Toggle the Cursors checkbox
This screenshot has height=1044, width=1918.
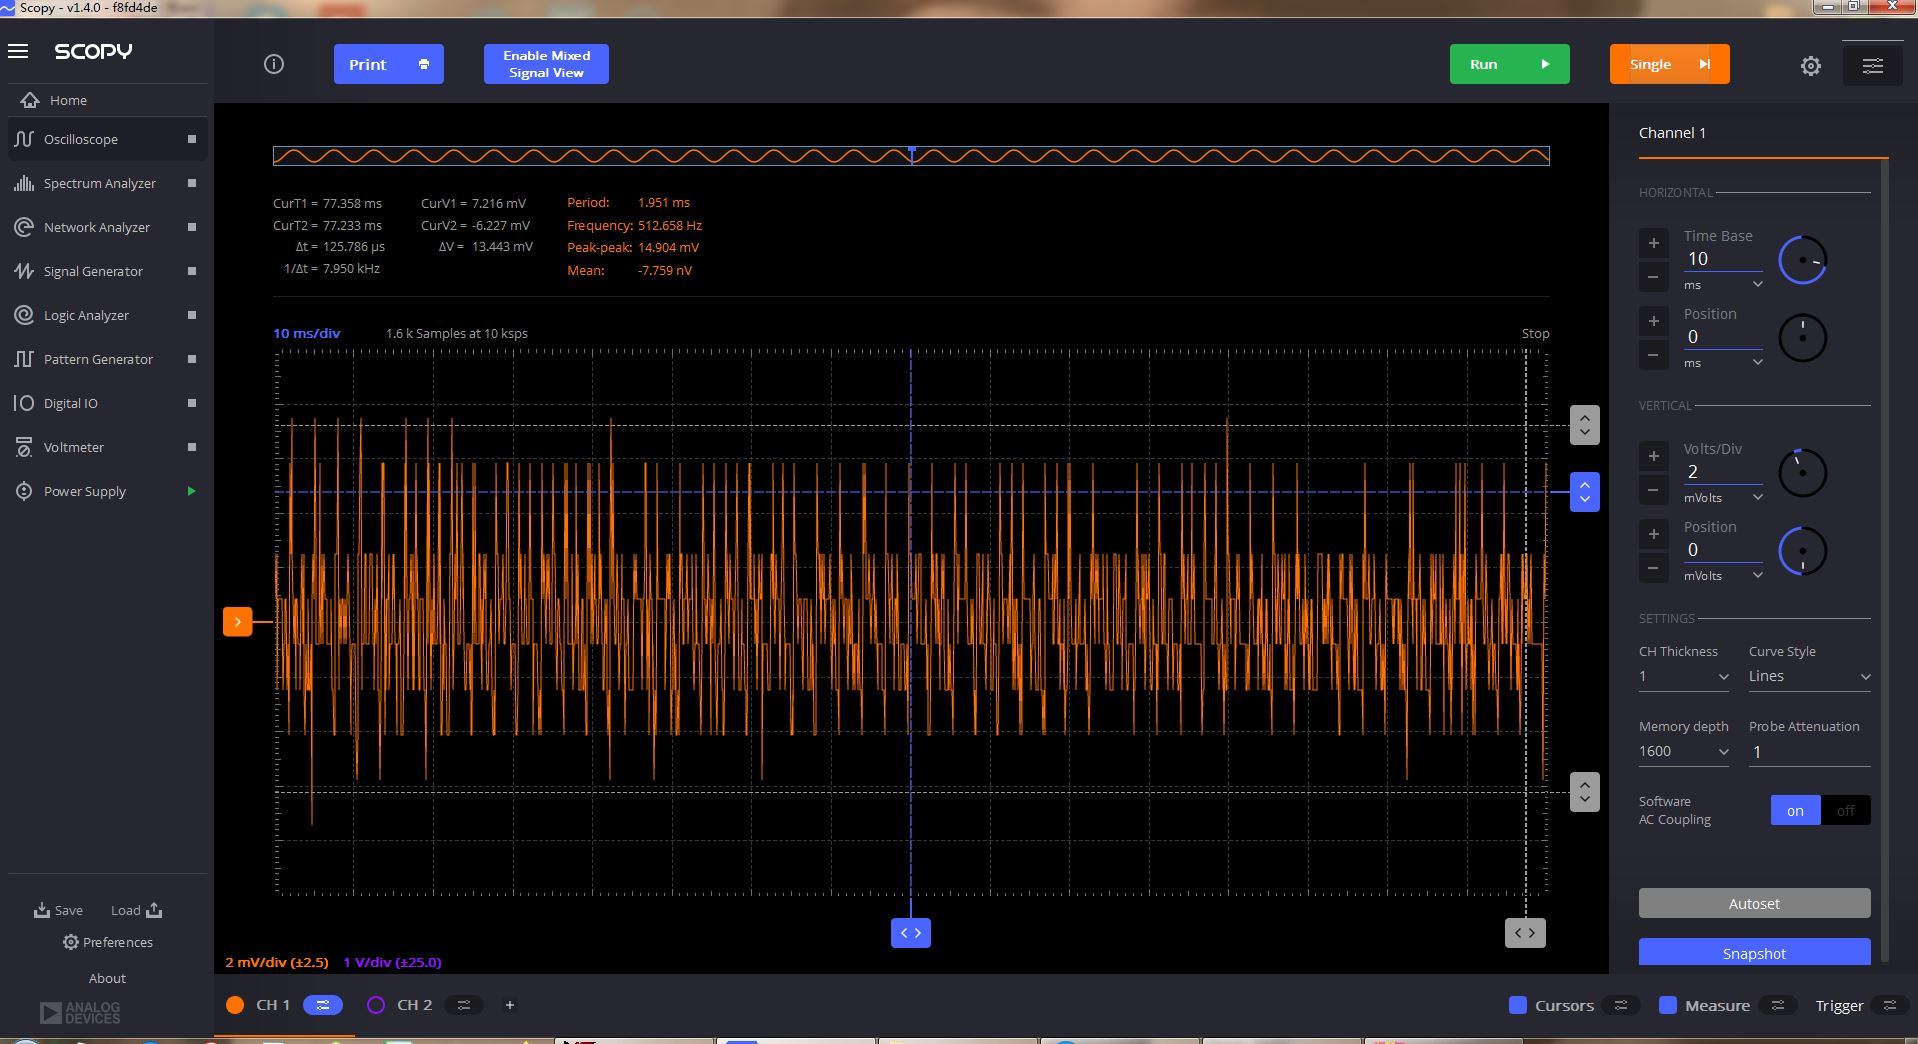point(1517,1005)
